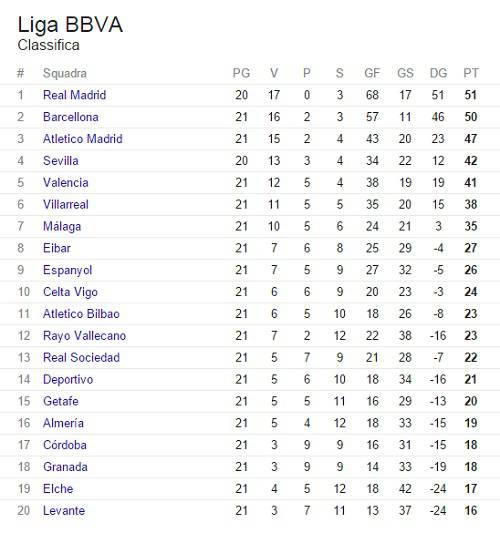The height and width of the screenshot is (533, 500).
Task: Open the Real Madrid team link
Action: 74,95
